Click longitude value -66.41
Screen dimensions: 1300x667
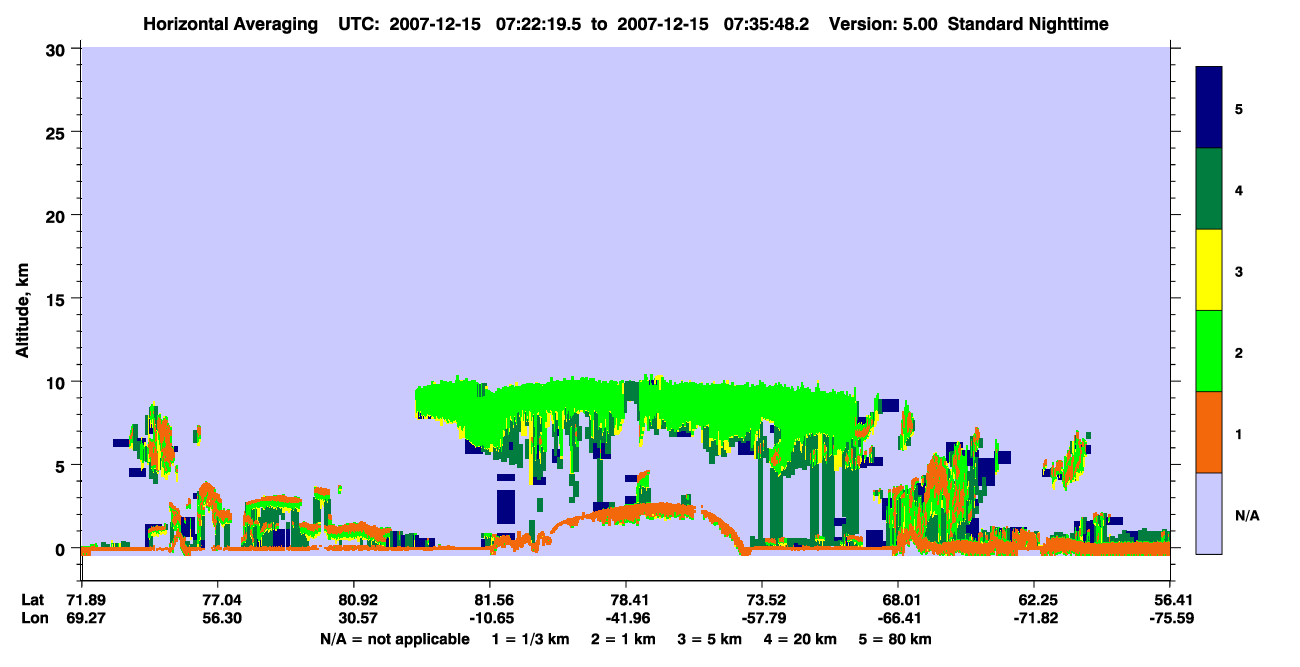898,618
